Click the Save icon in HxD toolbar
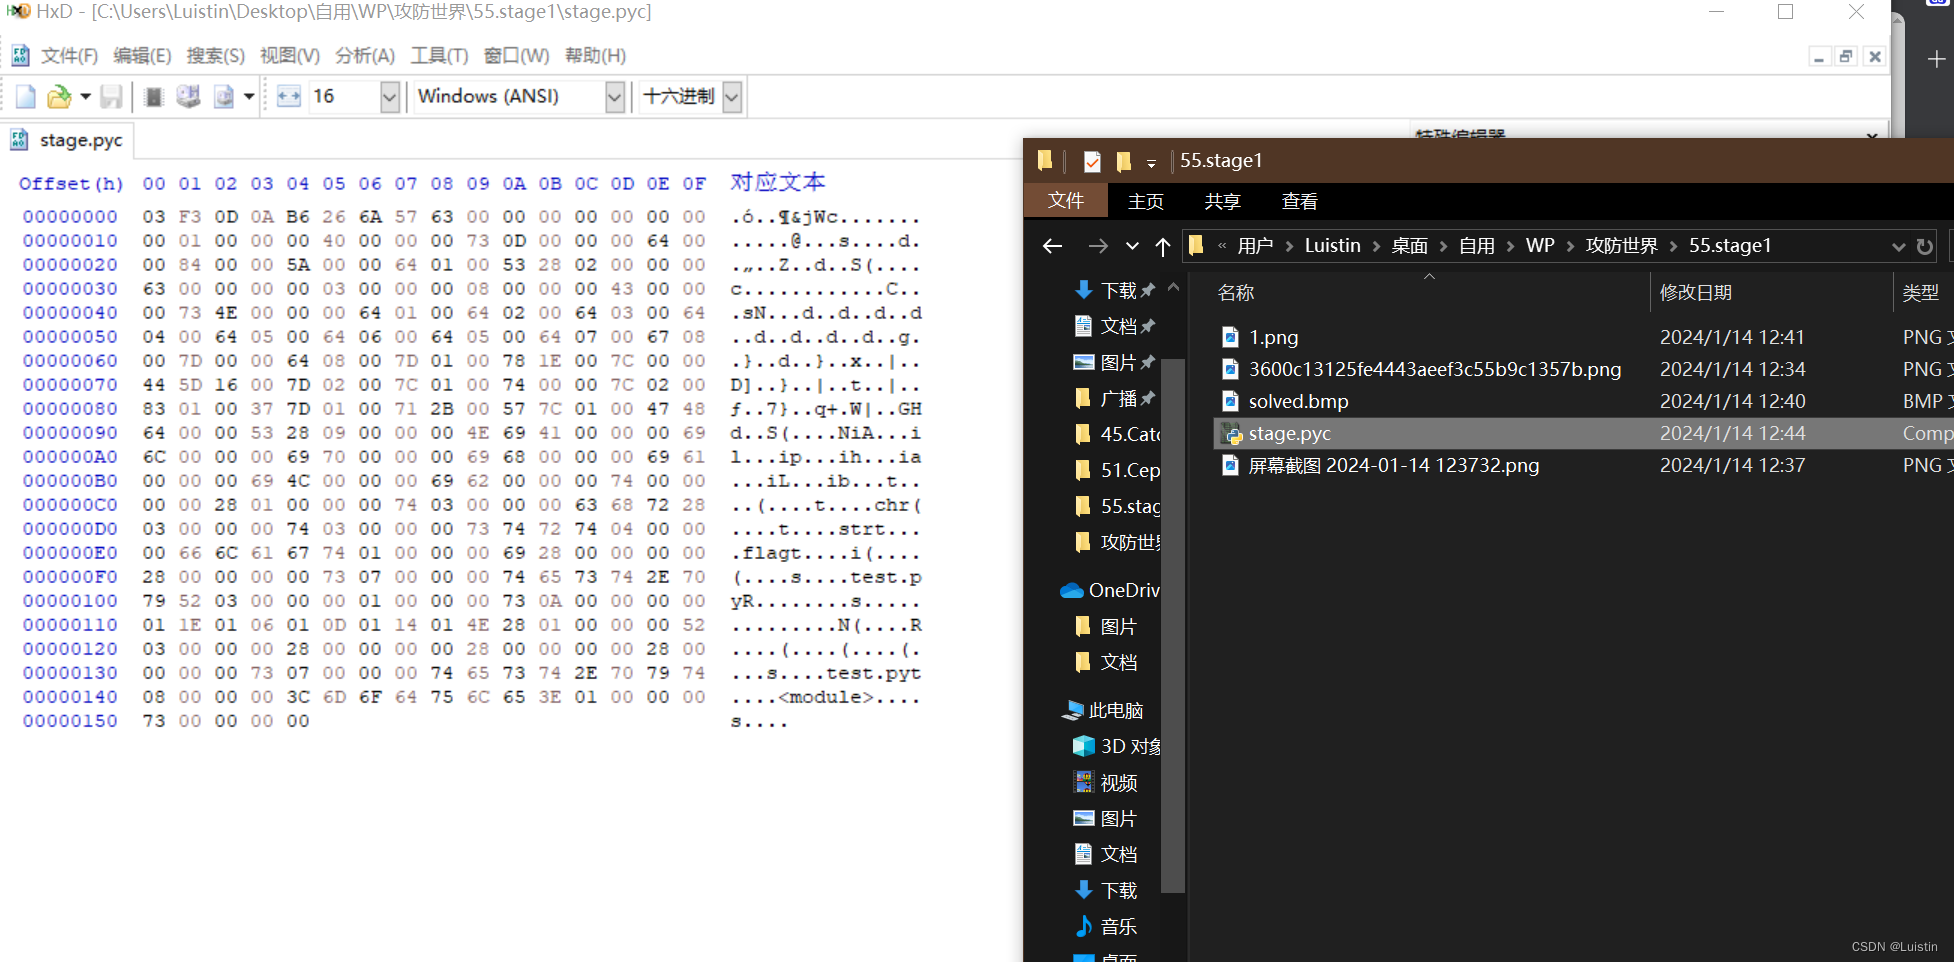Screen dimensions: 1954x962 (111, 96)
